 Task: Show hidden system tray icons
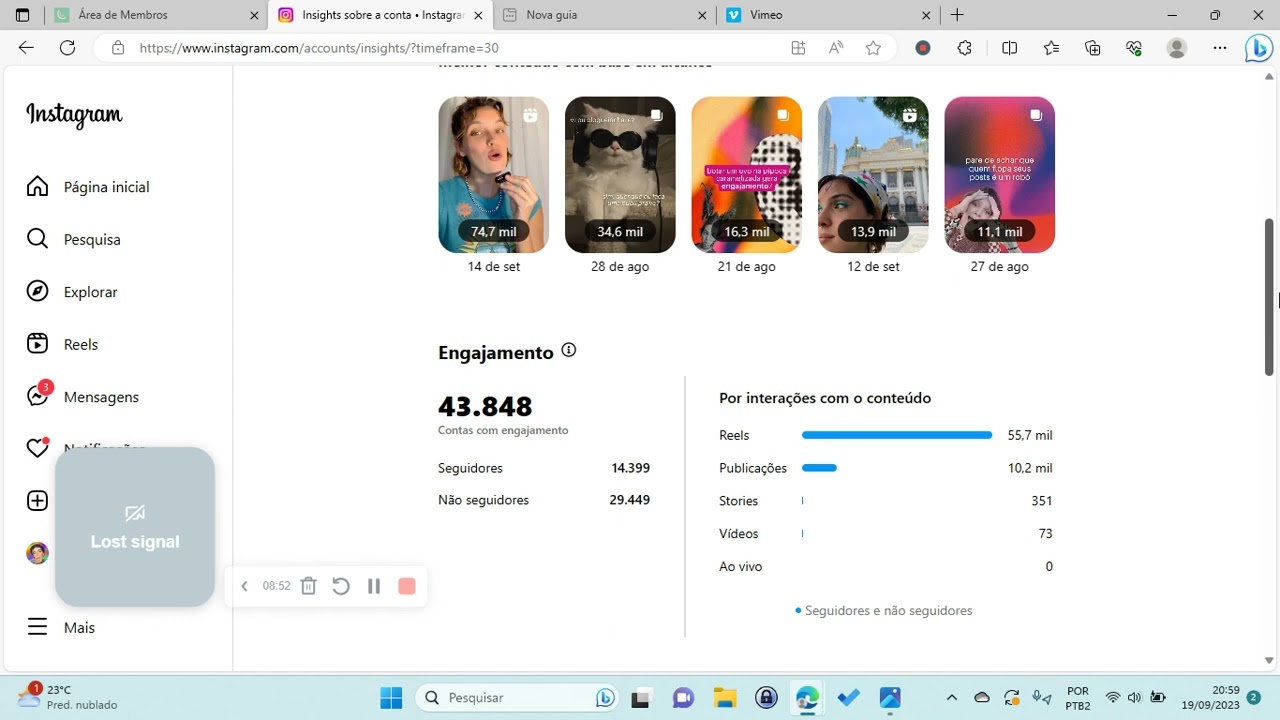pos(951,697)
